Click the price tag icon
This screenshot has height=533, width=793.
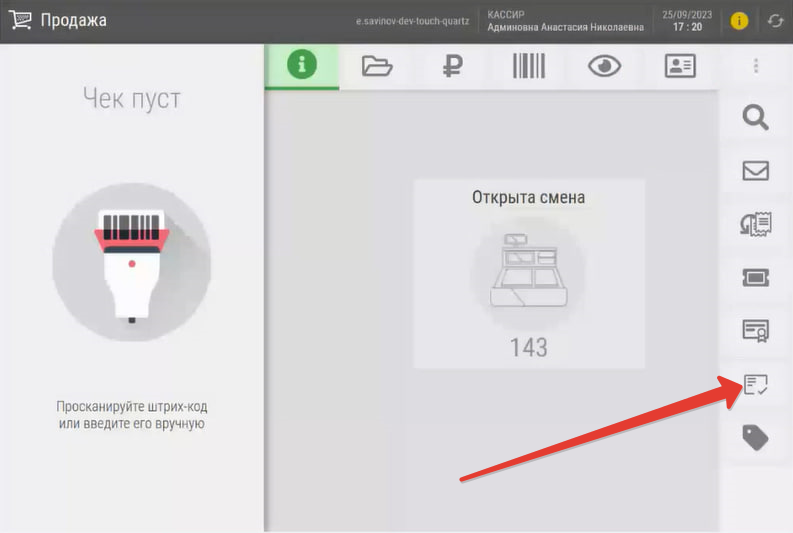coord(756,437)
